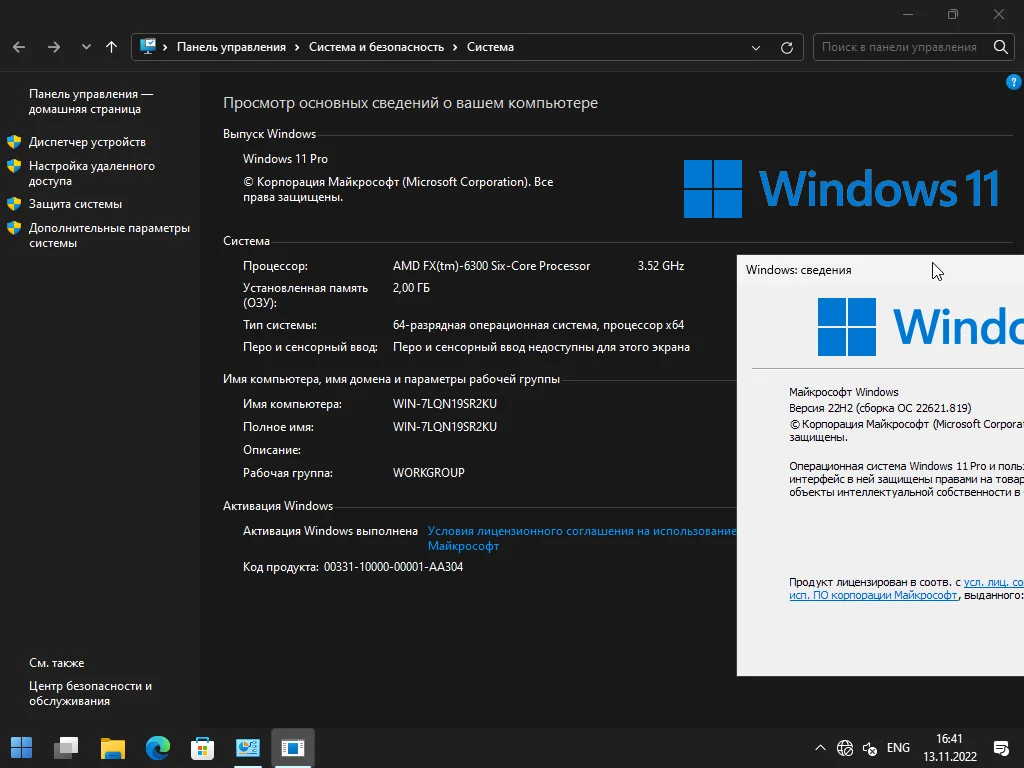Click the blue help question mark icon
The image size is (1024, 768).
1013,82
